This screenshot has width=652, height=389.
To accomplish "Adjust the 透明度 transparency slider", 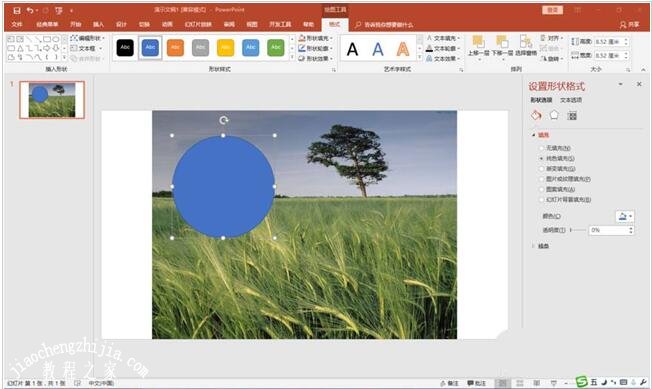I will tap(578, 230).
